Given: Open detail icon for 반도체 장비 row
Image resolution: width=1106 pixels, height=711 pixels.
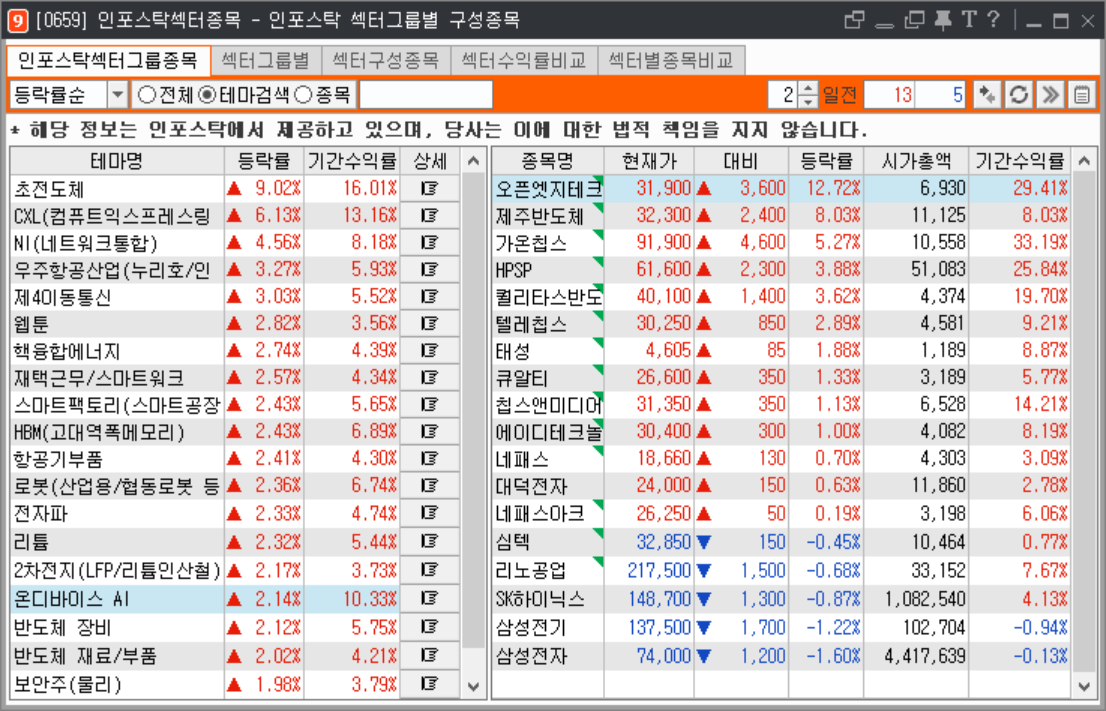Looking at the screenshot, I should pyautogui.click(x=429, y=627).
